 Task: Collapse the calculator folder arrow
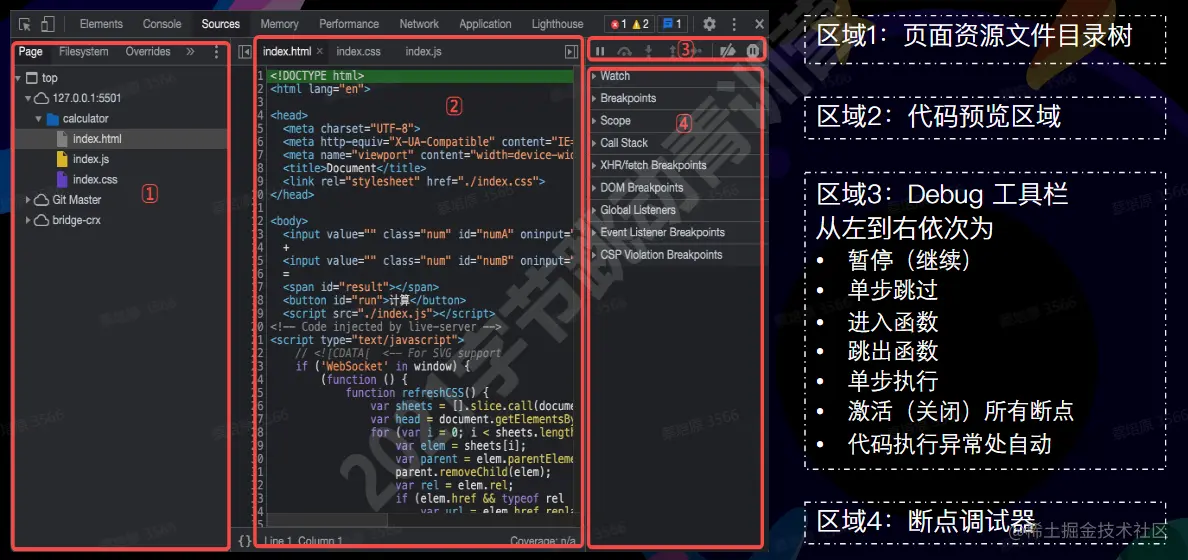(x=38, y=119)
